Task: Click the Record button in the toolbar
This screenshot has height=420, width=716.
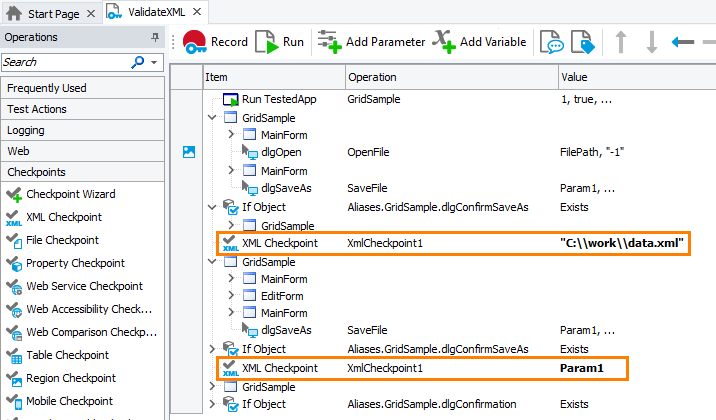Action: (x=215, y=42)
